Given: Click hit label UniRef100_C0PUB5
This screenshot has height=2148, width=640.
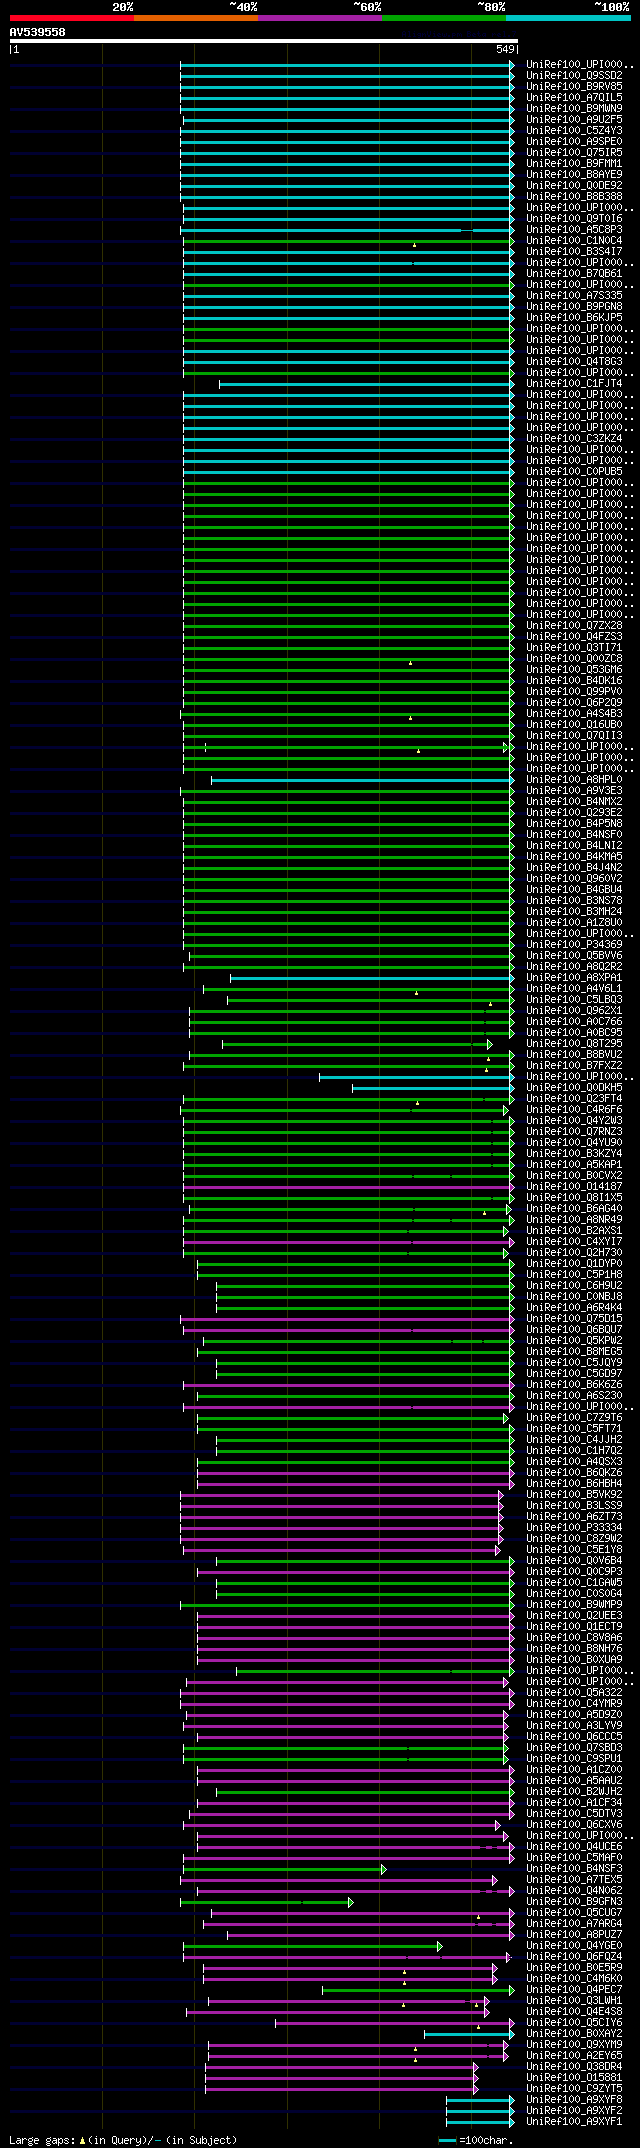Looking at the screenshot, I should pos(574,471).
